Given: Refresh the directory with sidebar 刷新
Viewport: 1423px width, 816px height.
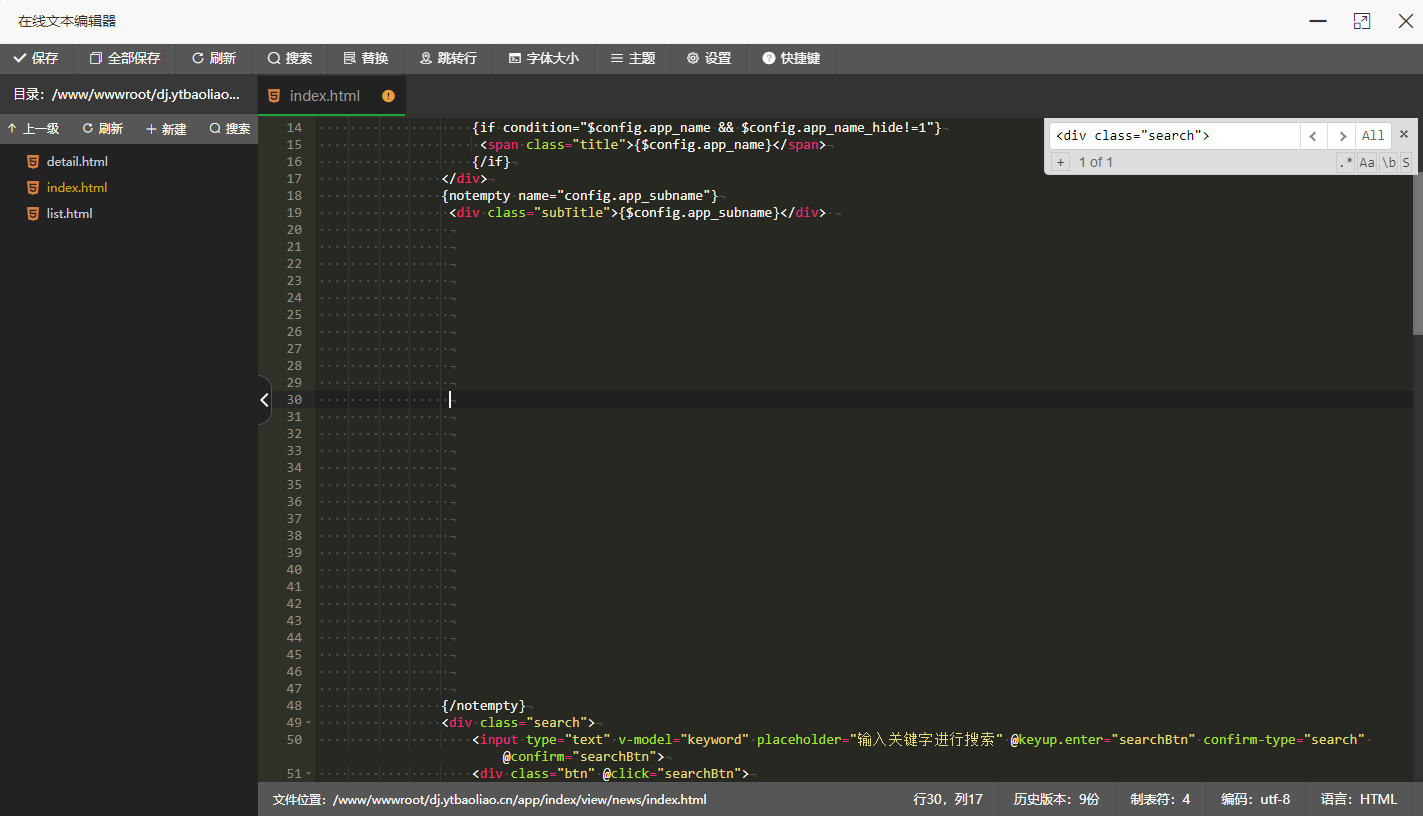Looking at the screenshot, I should (x=102, y=128).
